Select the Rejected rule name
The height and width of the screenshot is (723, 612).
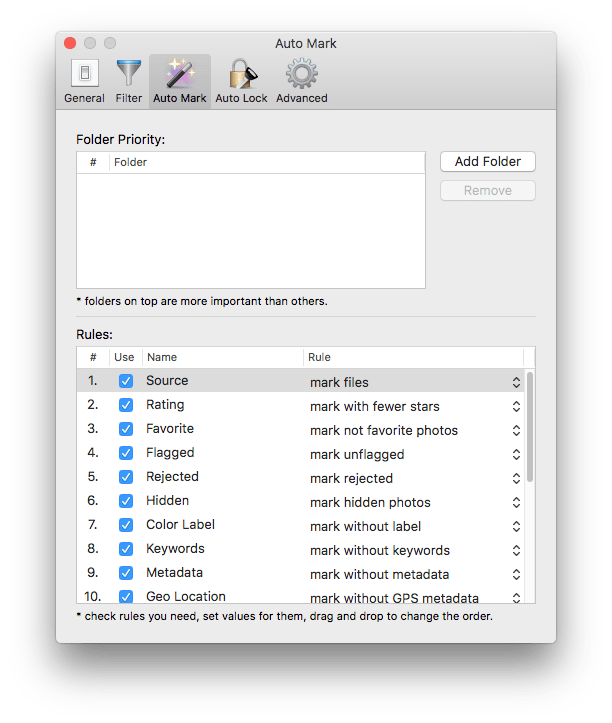coord(172,476)
